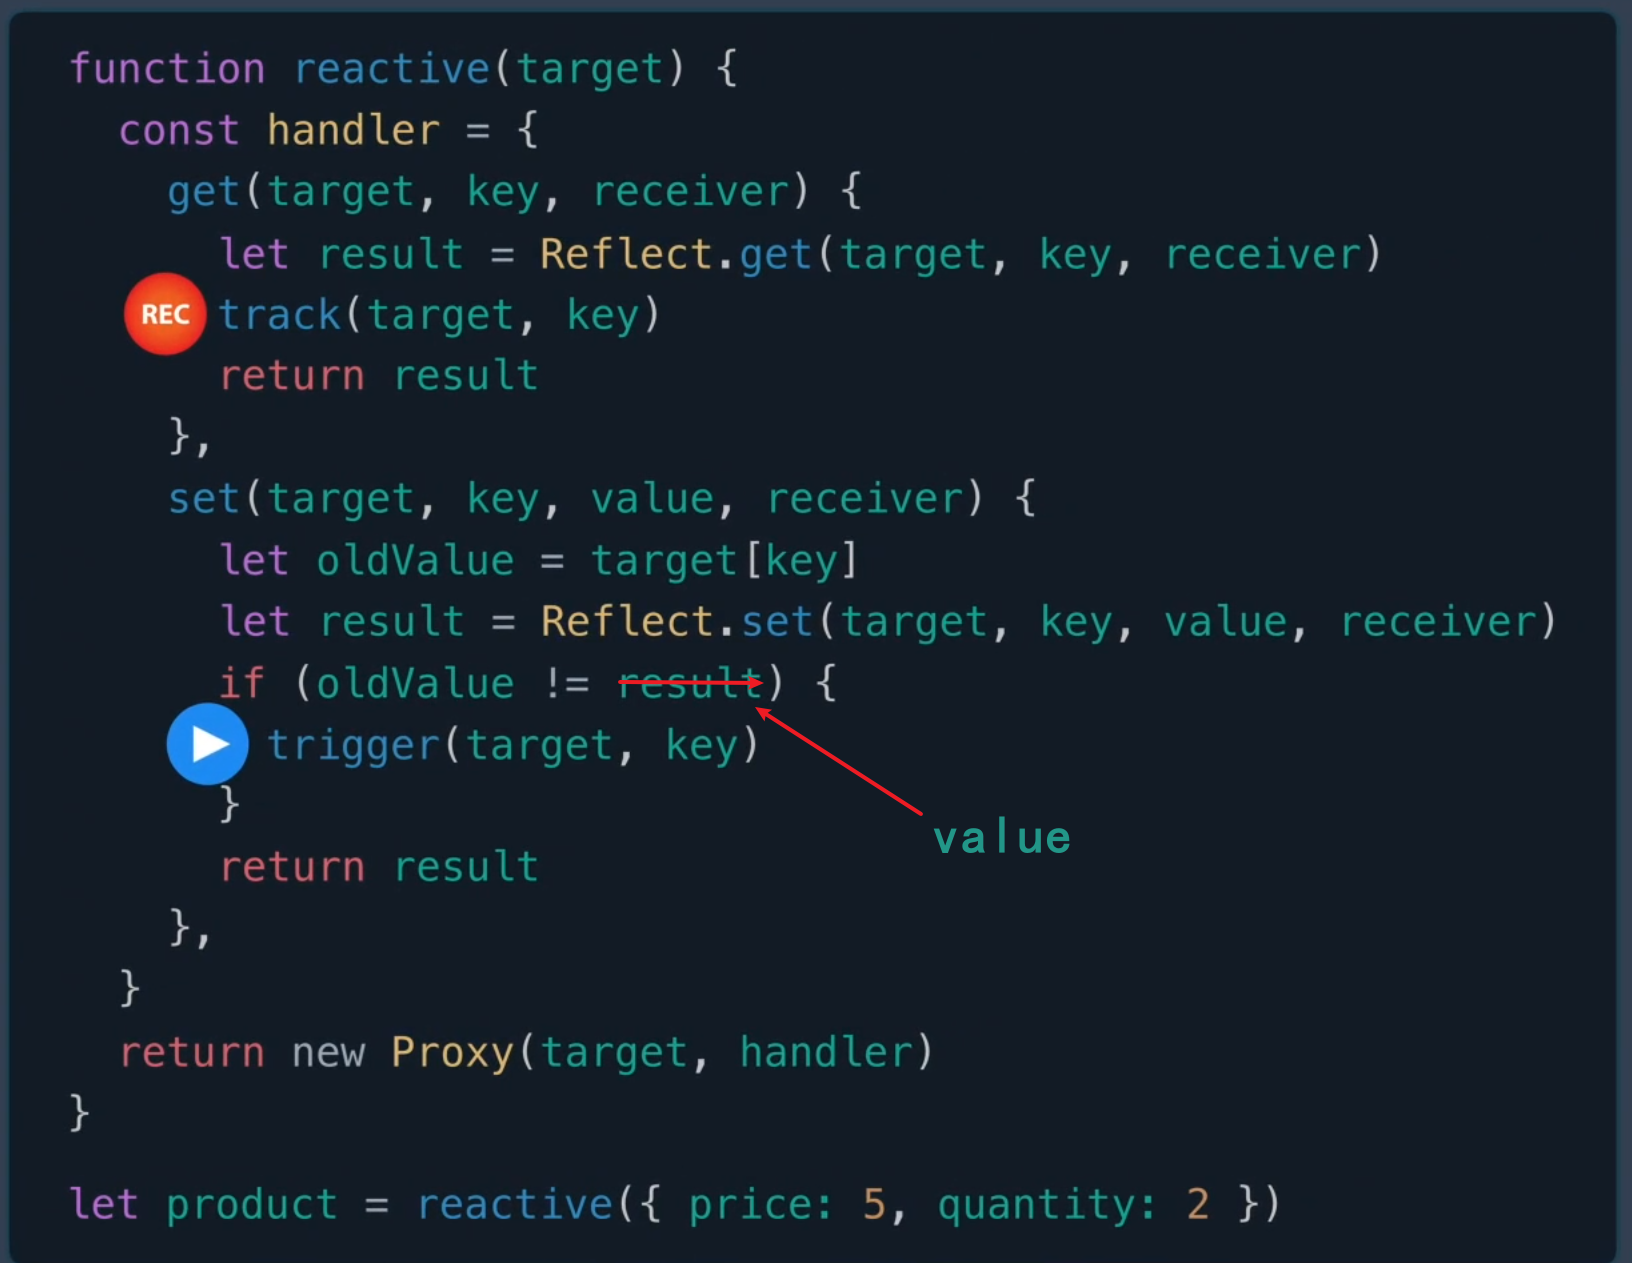Click 'product' variable in the last line
Image resolution: width=1632 pixels, height=1263 pixels.
[x=252, y=1204]
